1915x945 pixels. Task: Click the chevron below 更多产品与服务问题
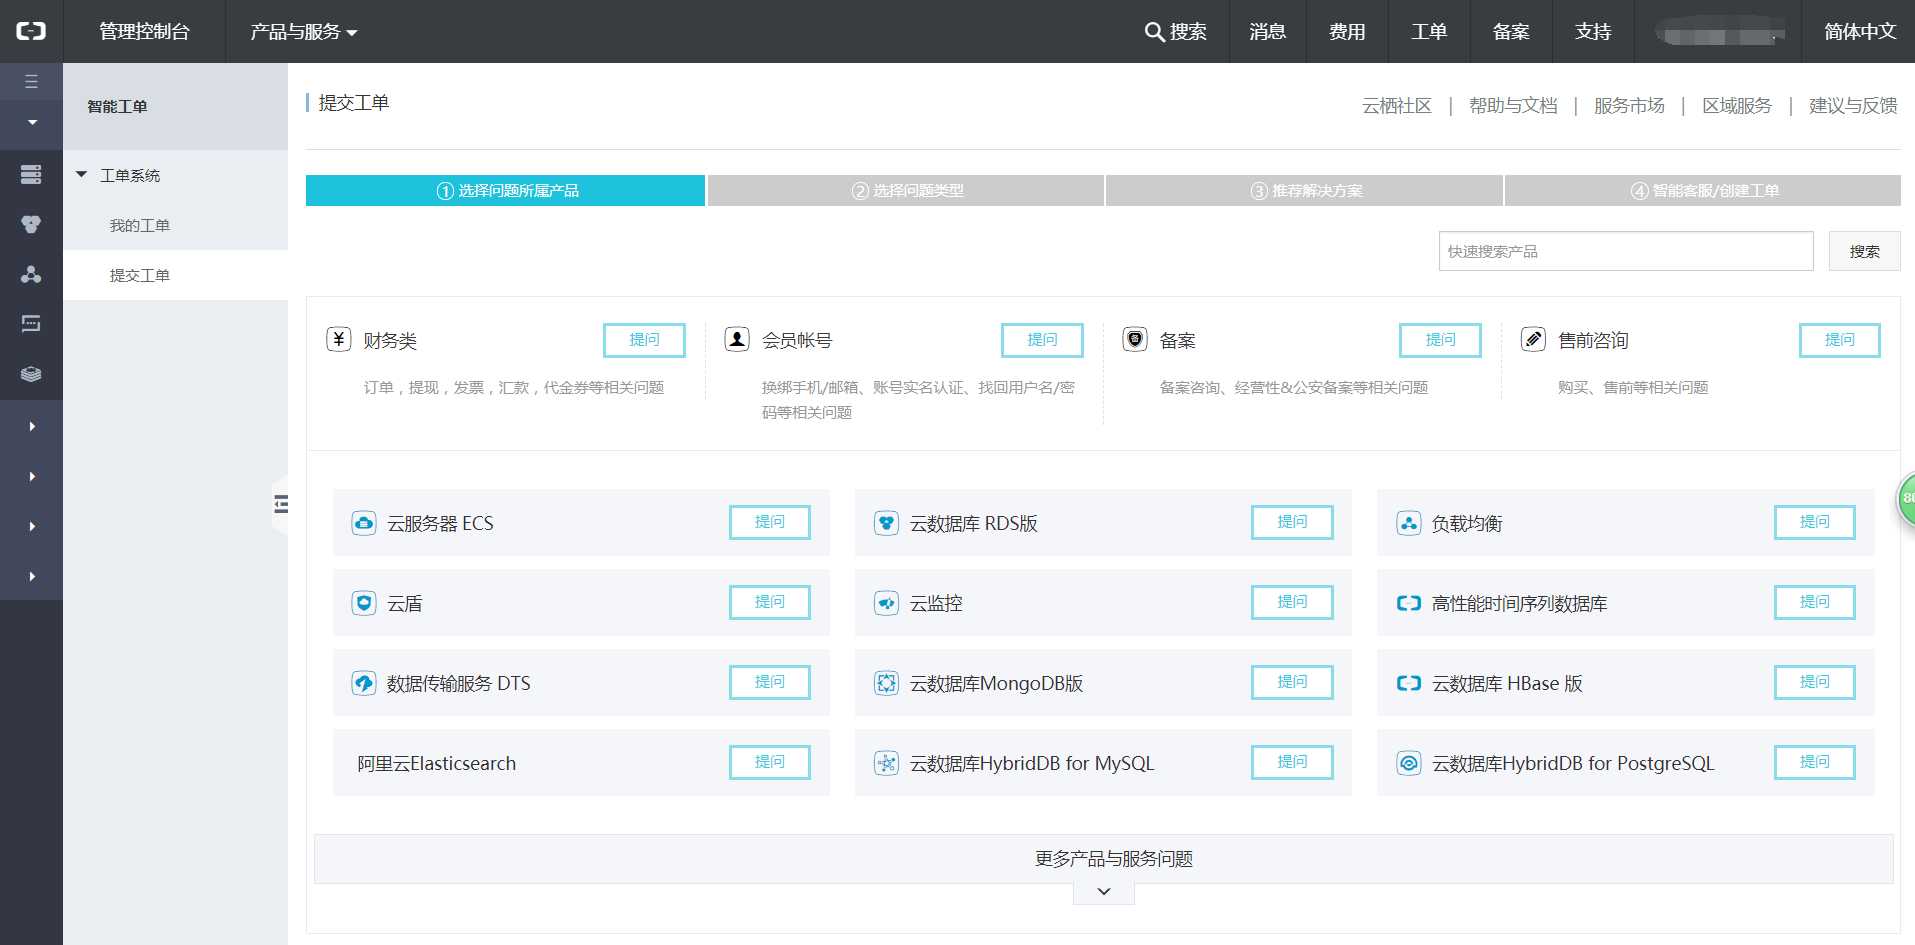[x=1103, y=892]
